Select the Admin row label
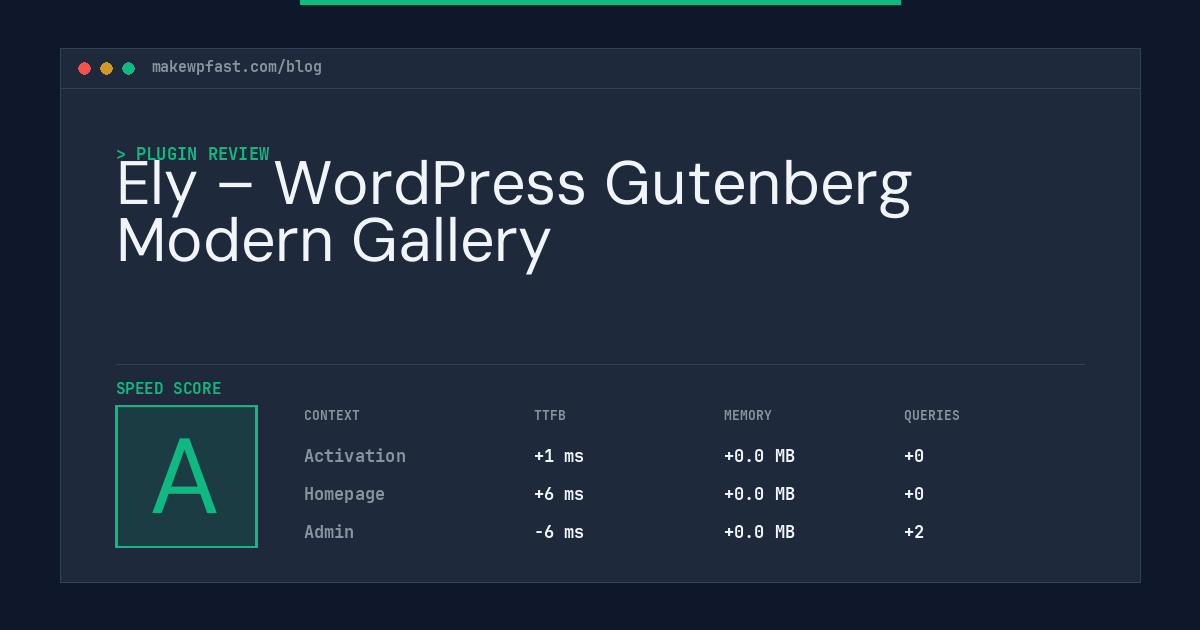Image resolution: width=1200 pixels, height=630 pixels. tap(329, 532)
